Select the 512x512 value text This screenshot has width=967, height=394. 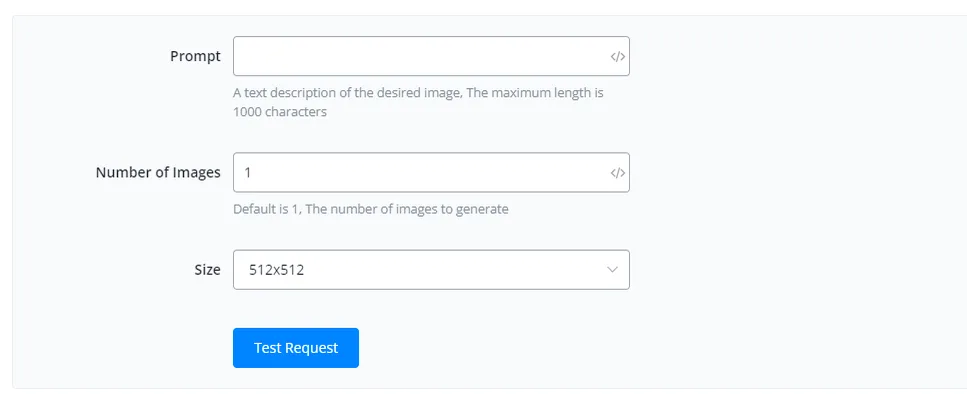276,269
